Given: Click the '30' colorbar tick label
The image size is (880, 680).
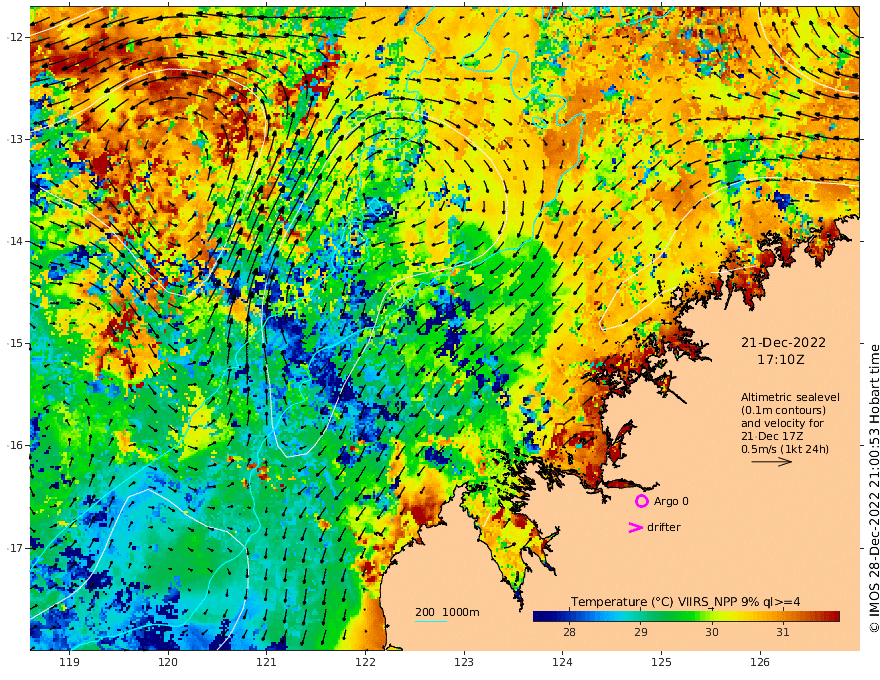Looking at the screenshot, I should tap(712, 632).
